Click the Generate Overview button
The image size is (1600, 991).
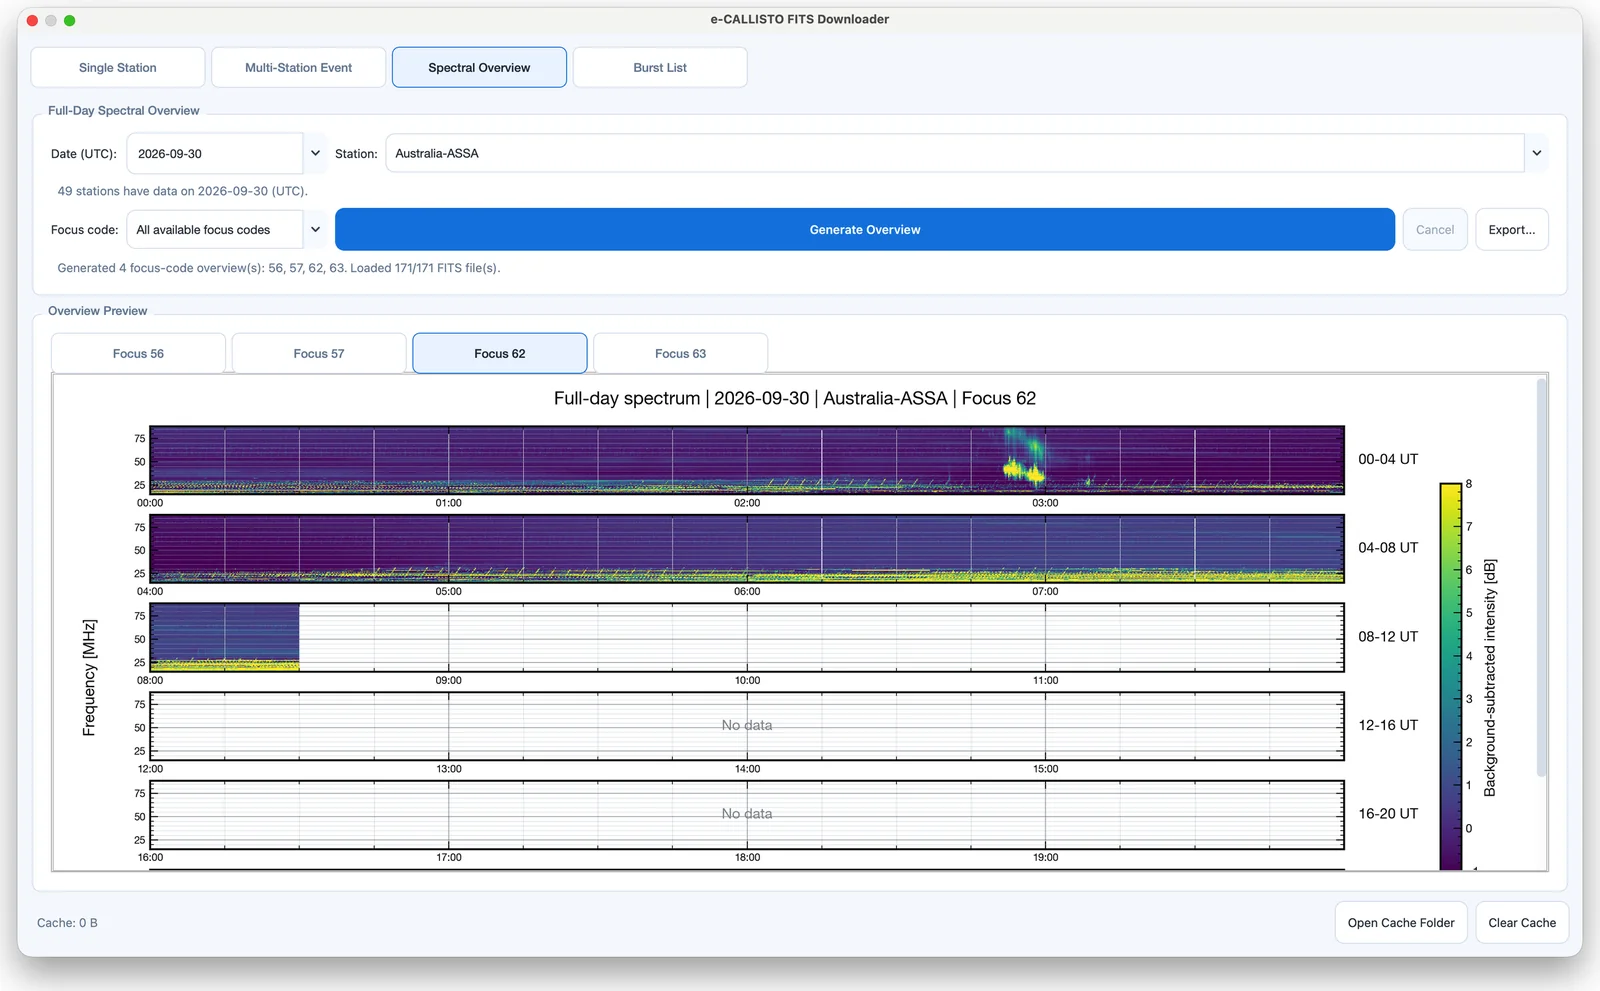pos(865,230)
